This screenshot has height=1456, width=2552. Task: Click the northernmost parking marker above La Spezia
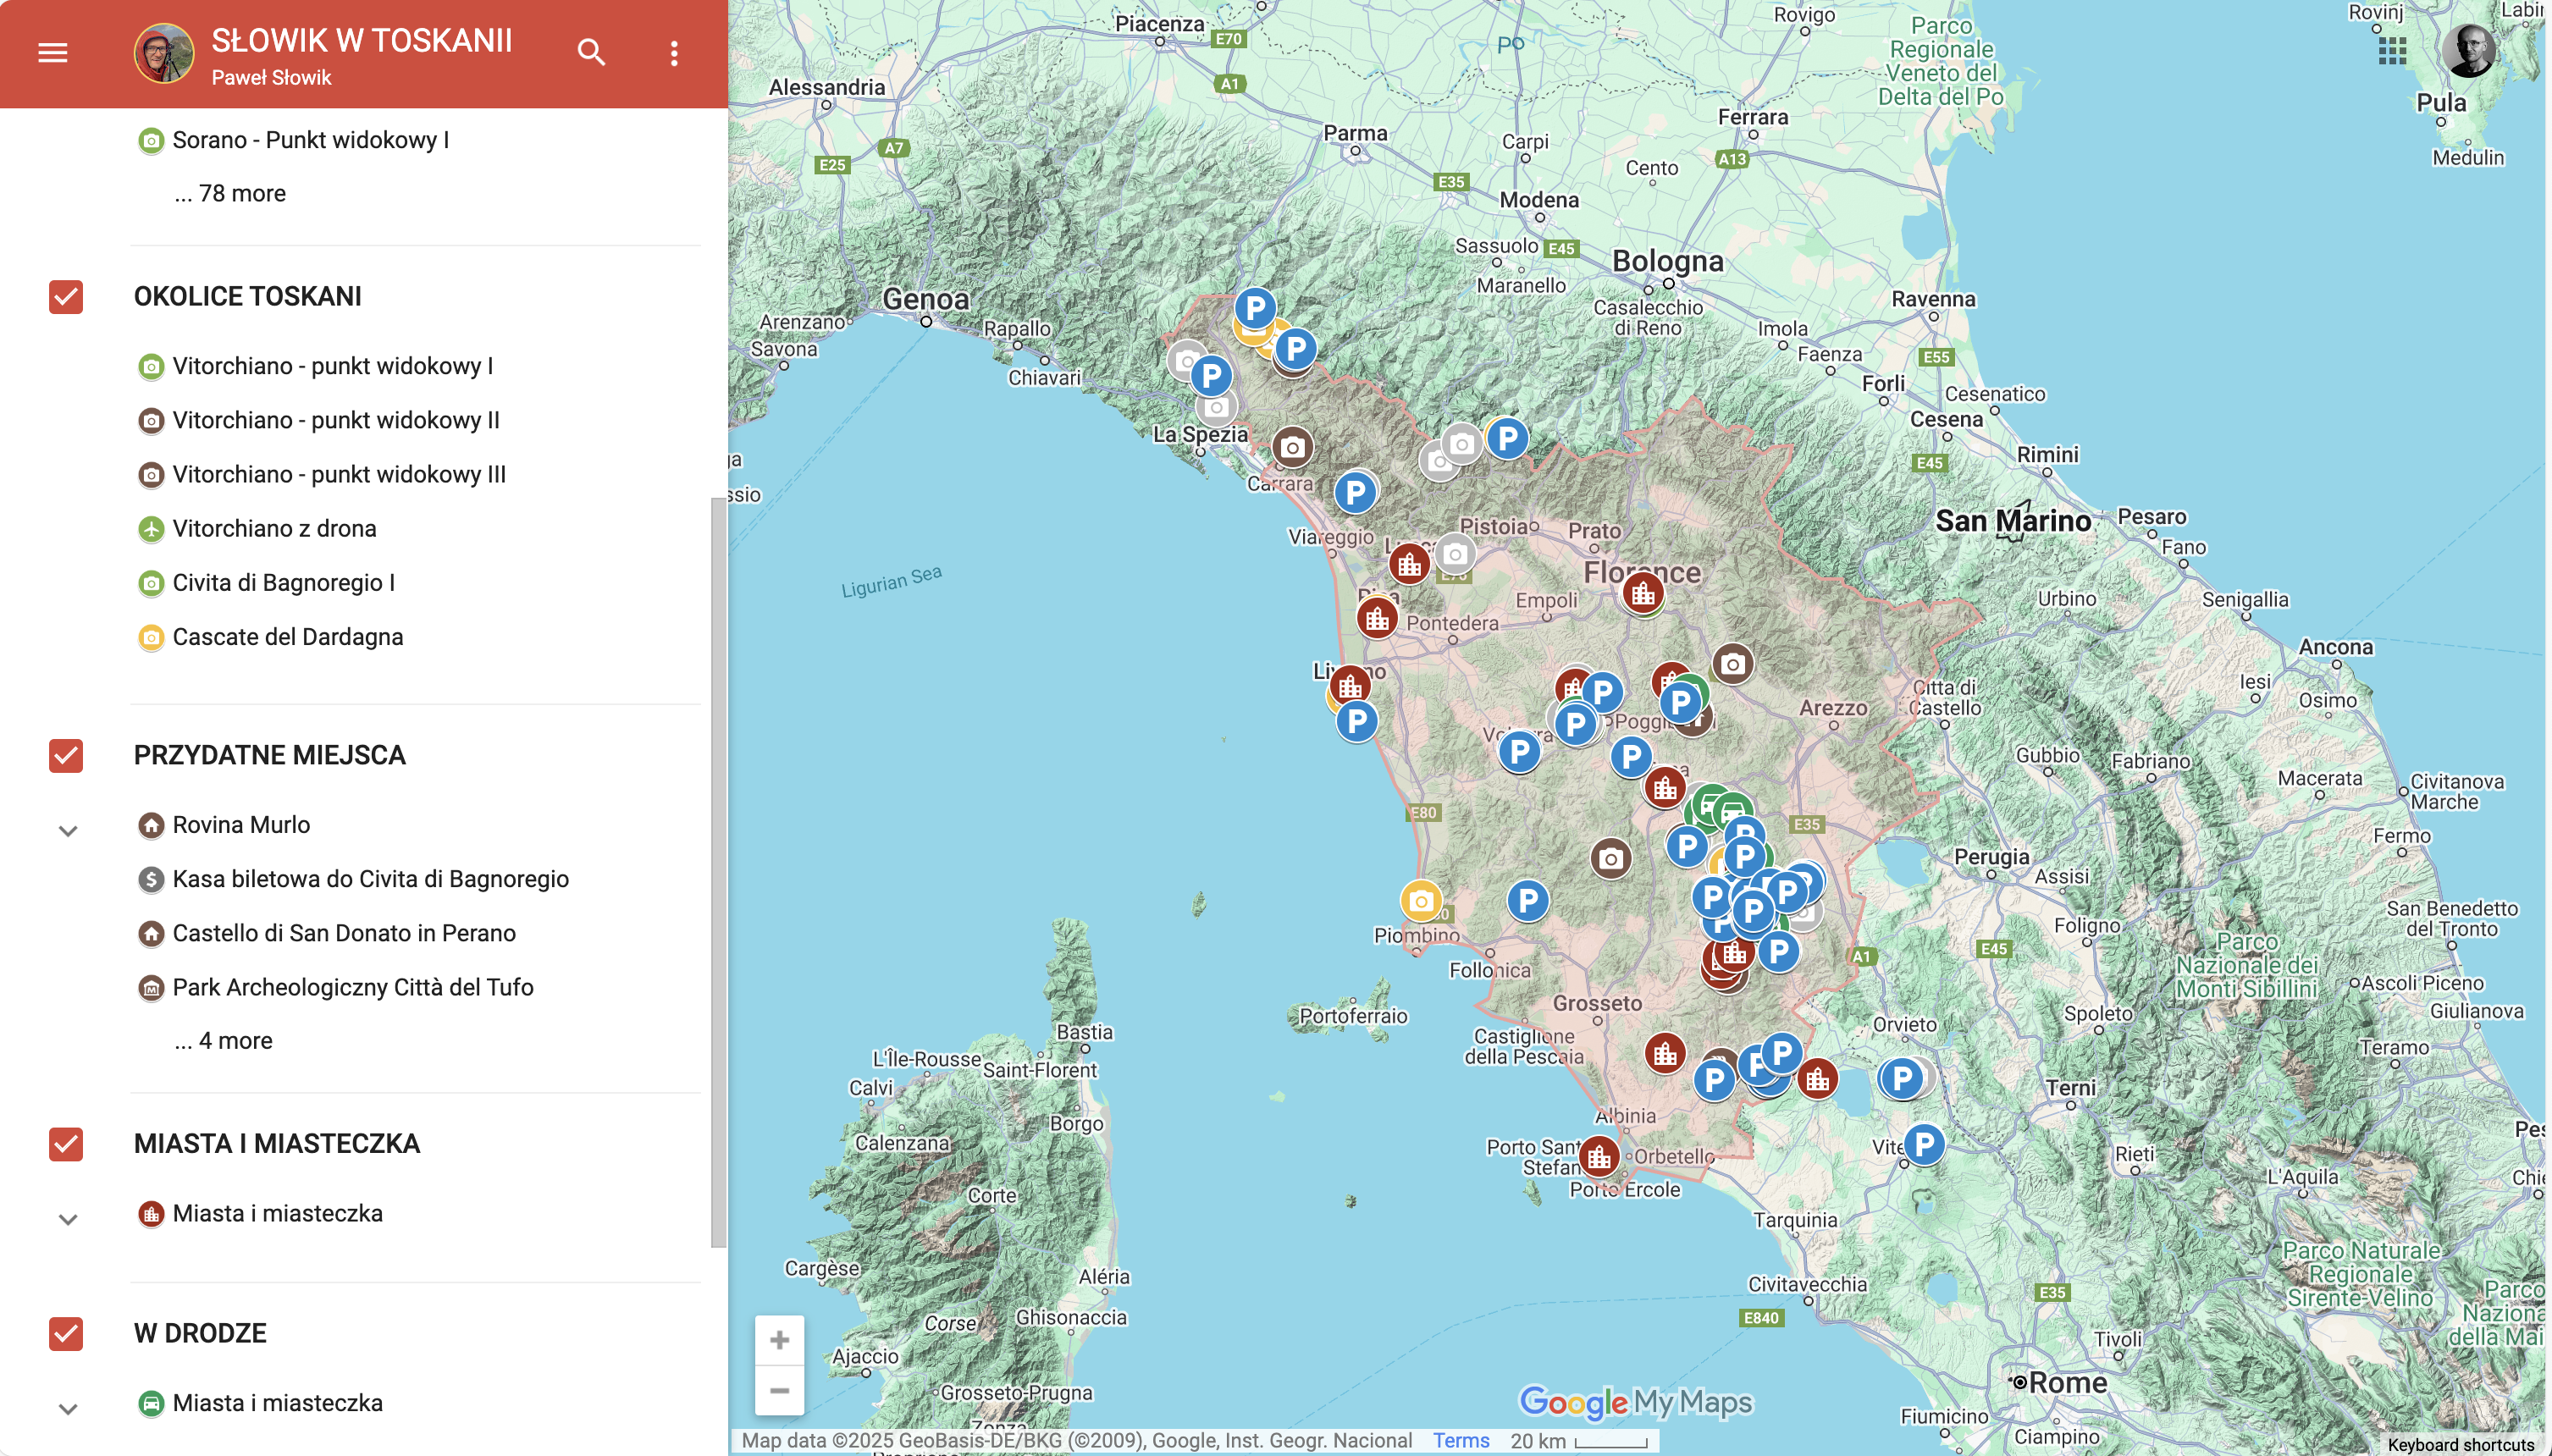click(1255, 307)
